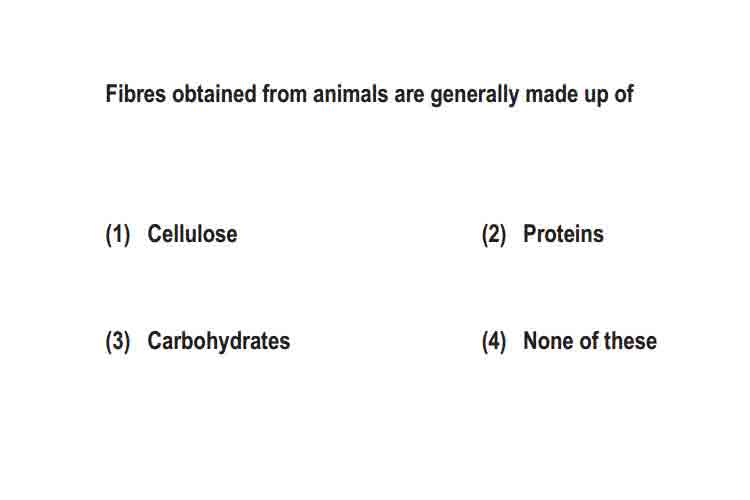Click the word are in the question
Image resolution: width=750 pixels, height=500 pixels.
coord(409,95)
